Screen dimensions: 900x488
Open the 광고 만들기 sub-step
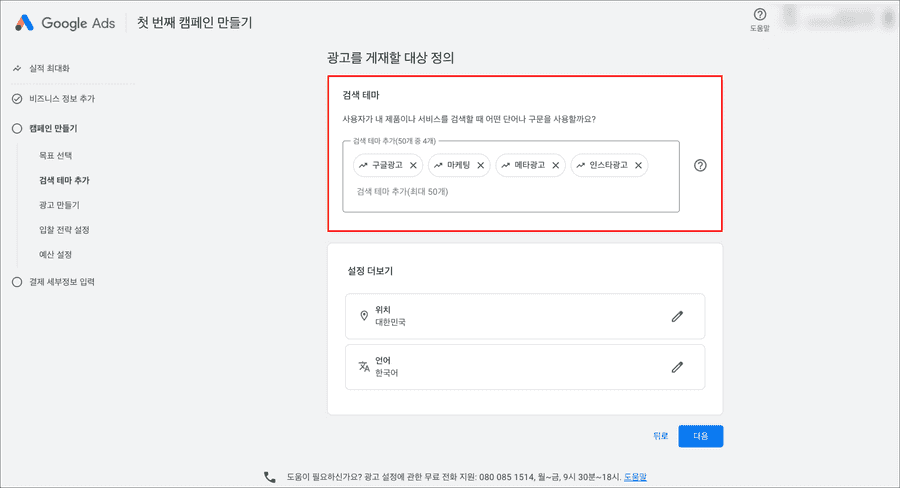click(59, 205)
